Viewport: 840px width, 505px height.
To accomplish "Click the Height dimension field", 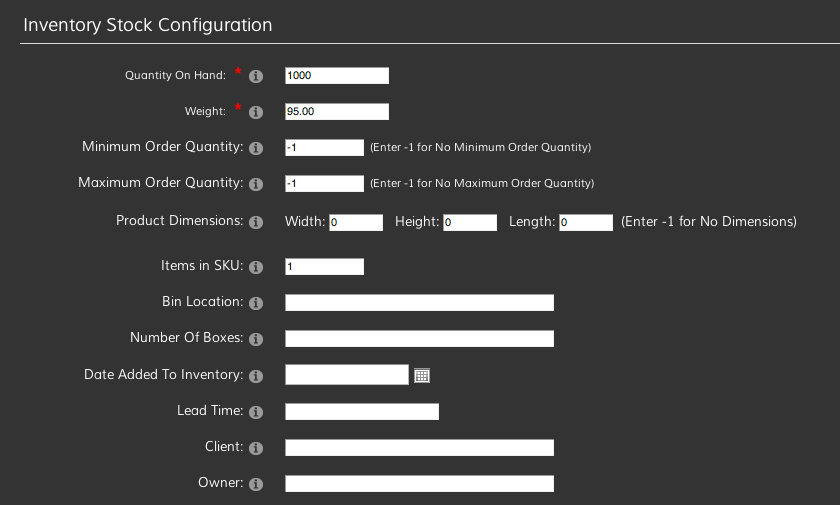I will click(470, 222).
